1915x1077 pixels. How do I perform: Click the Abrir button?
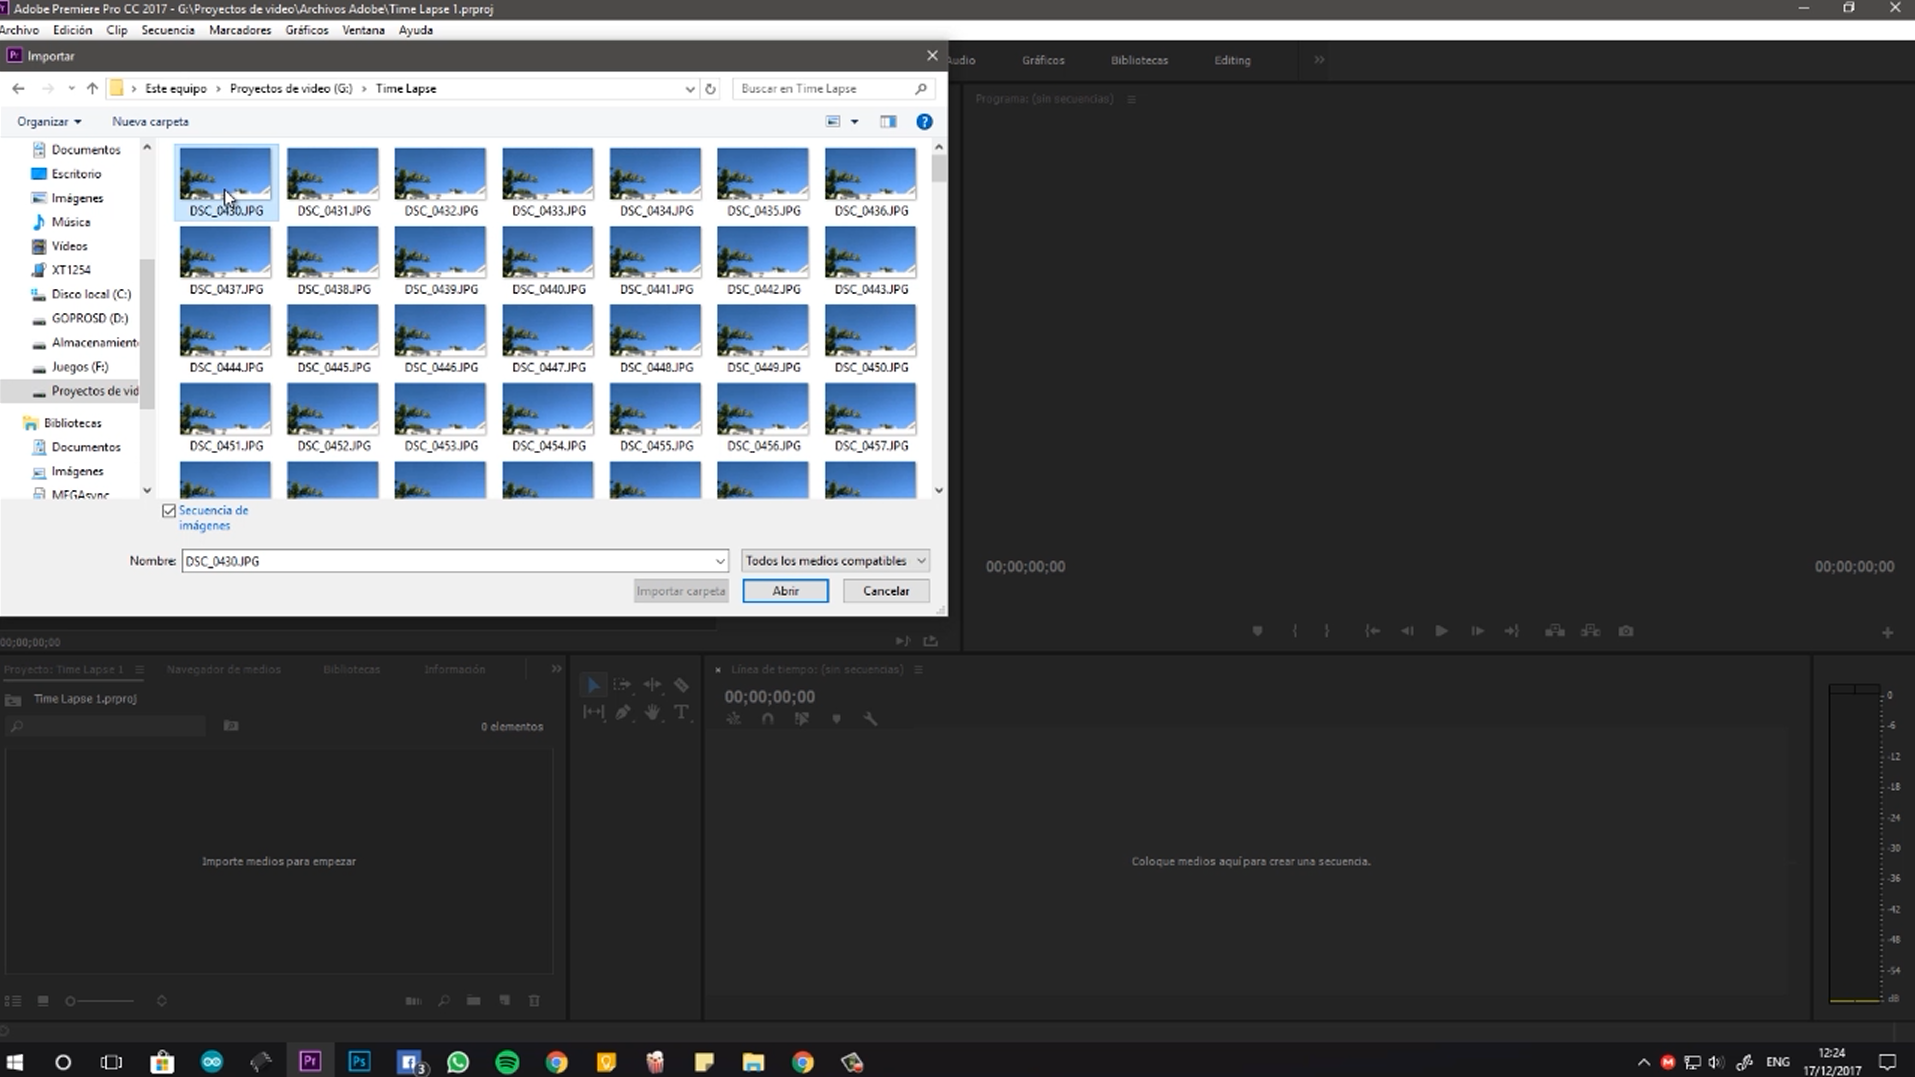click(x=785, y=591)
